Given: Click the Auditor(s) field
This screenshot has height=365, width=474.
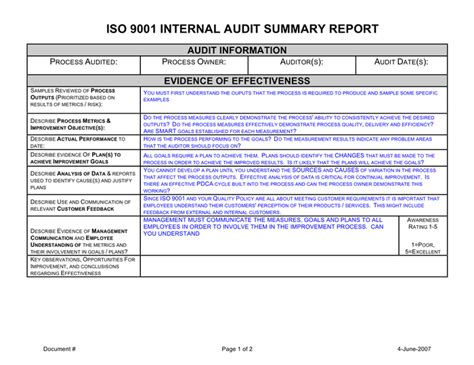Looking at the screenshot, I should click(x=302, y=65).
